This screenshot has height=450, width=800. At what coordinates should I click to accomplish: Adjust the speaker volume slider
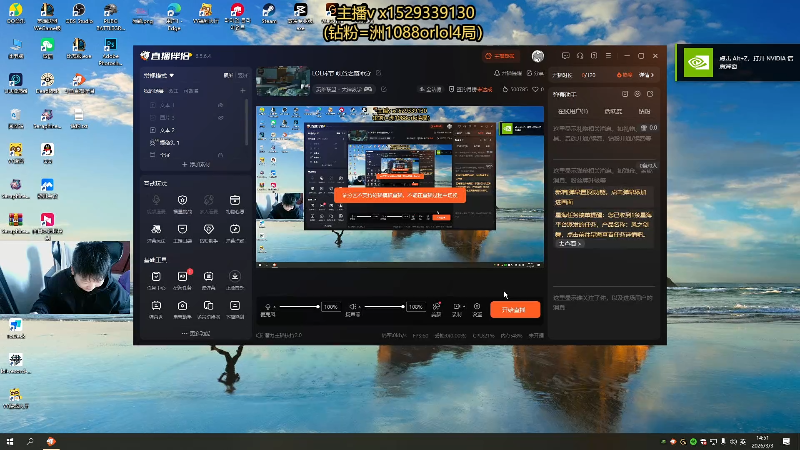[x=384, y=307]
